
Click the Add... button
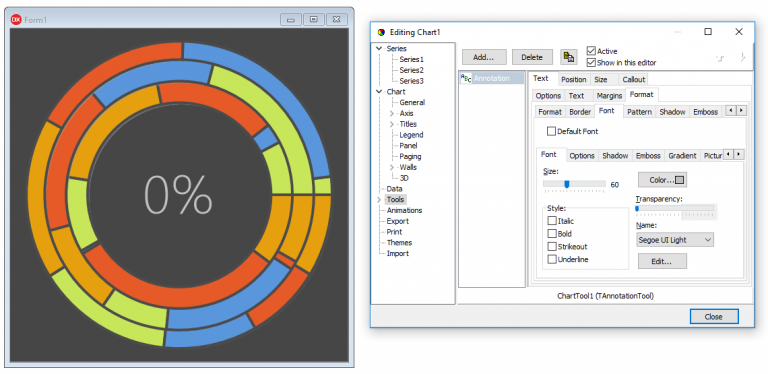483,57
